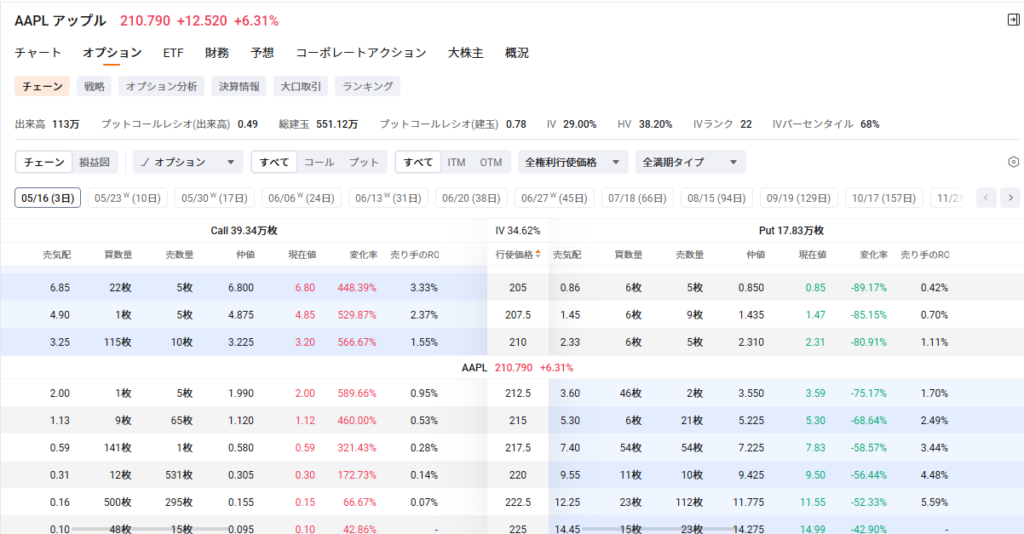Expand the 全権利行使価格 dropdown

(573, 162)
